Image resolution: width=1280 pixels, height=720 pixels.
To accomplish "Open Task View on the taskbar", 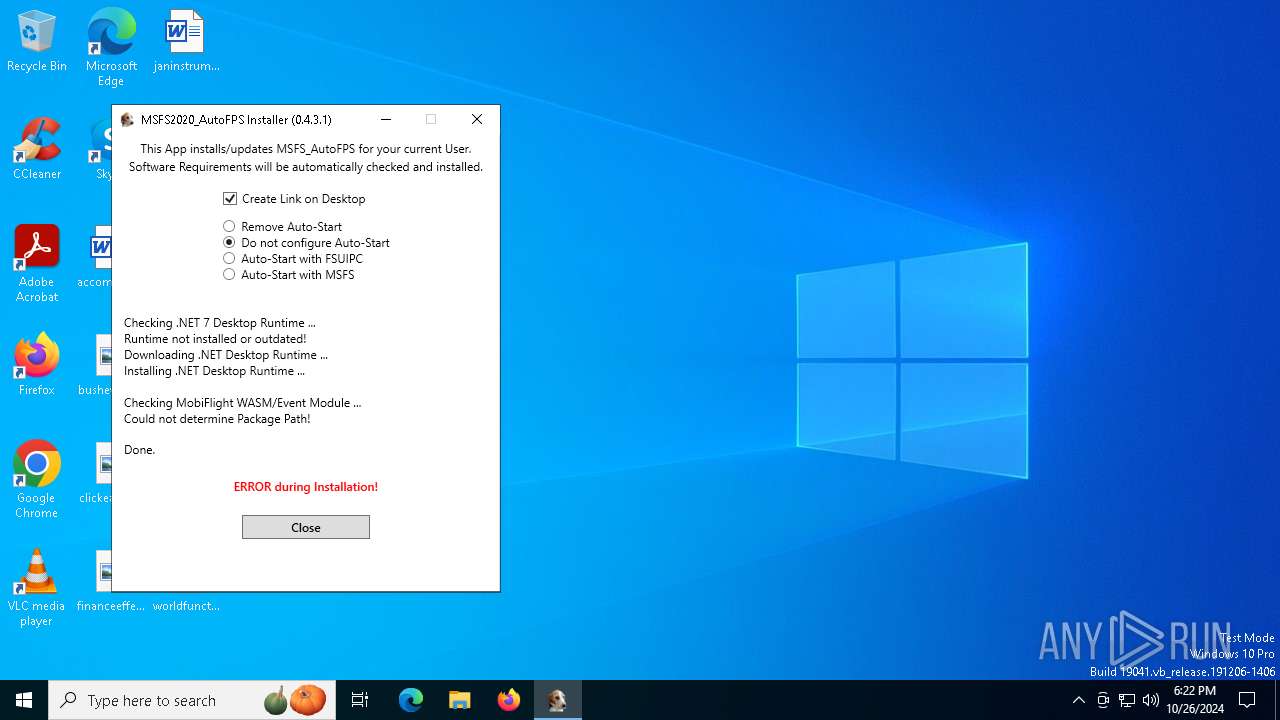I will [x=361, y=700].
